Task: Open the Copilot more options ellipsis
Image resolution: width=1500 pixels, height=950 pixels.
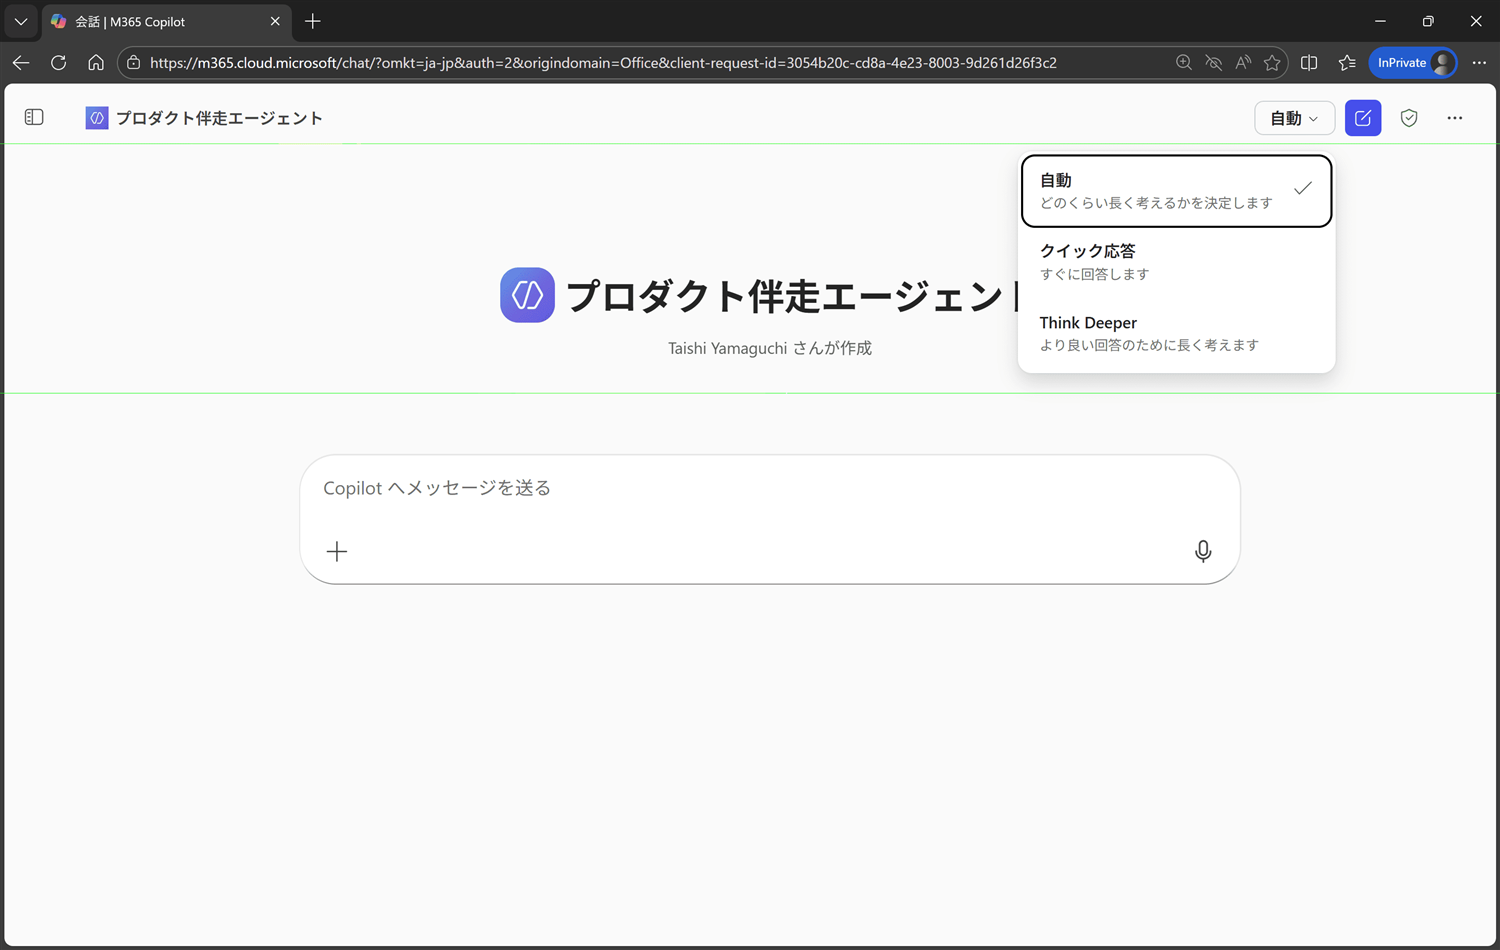Action: point(1455,118)
